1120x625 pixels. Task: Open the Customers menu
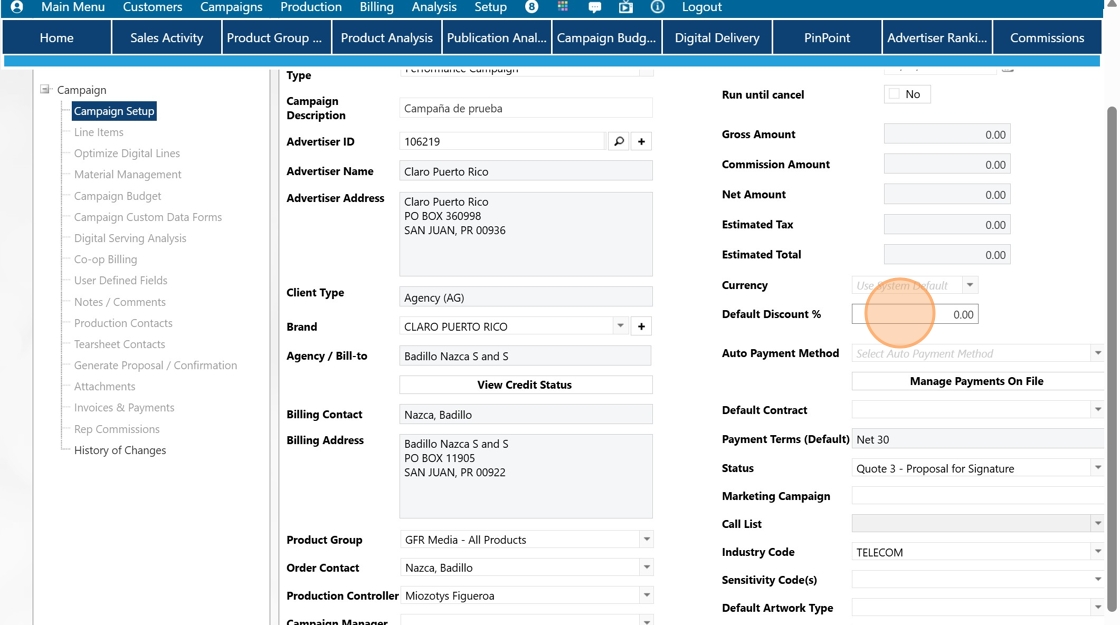click(152, 7)
